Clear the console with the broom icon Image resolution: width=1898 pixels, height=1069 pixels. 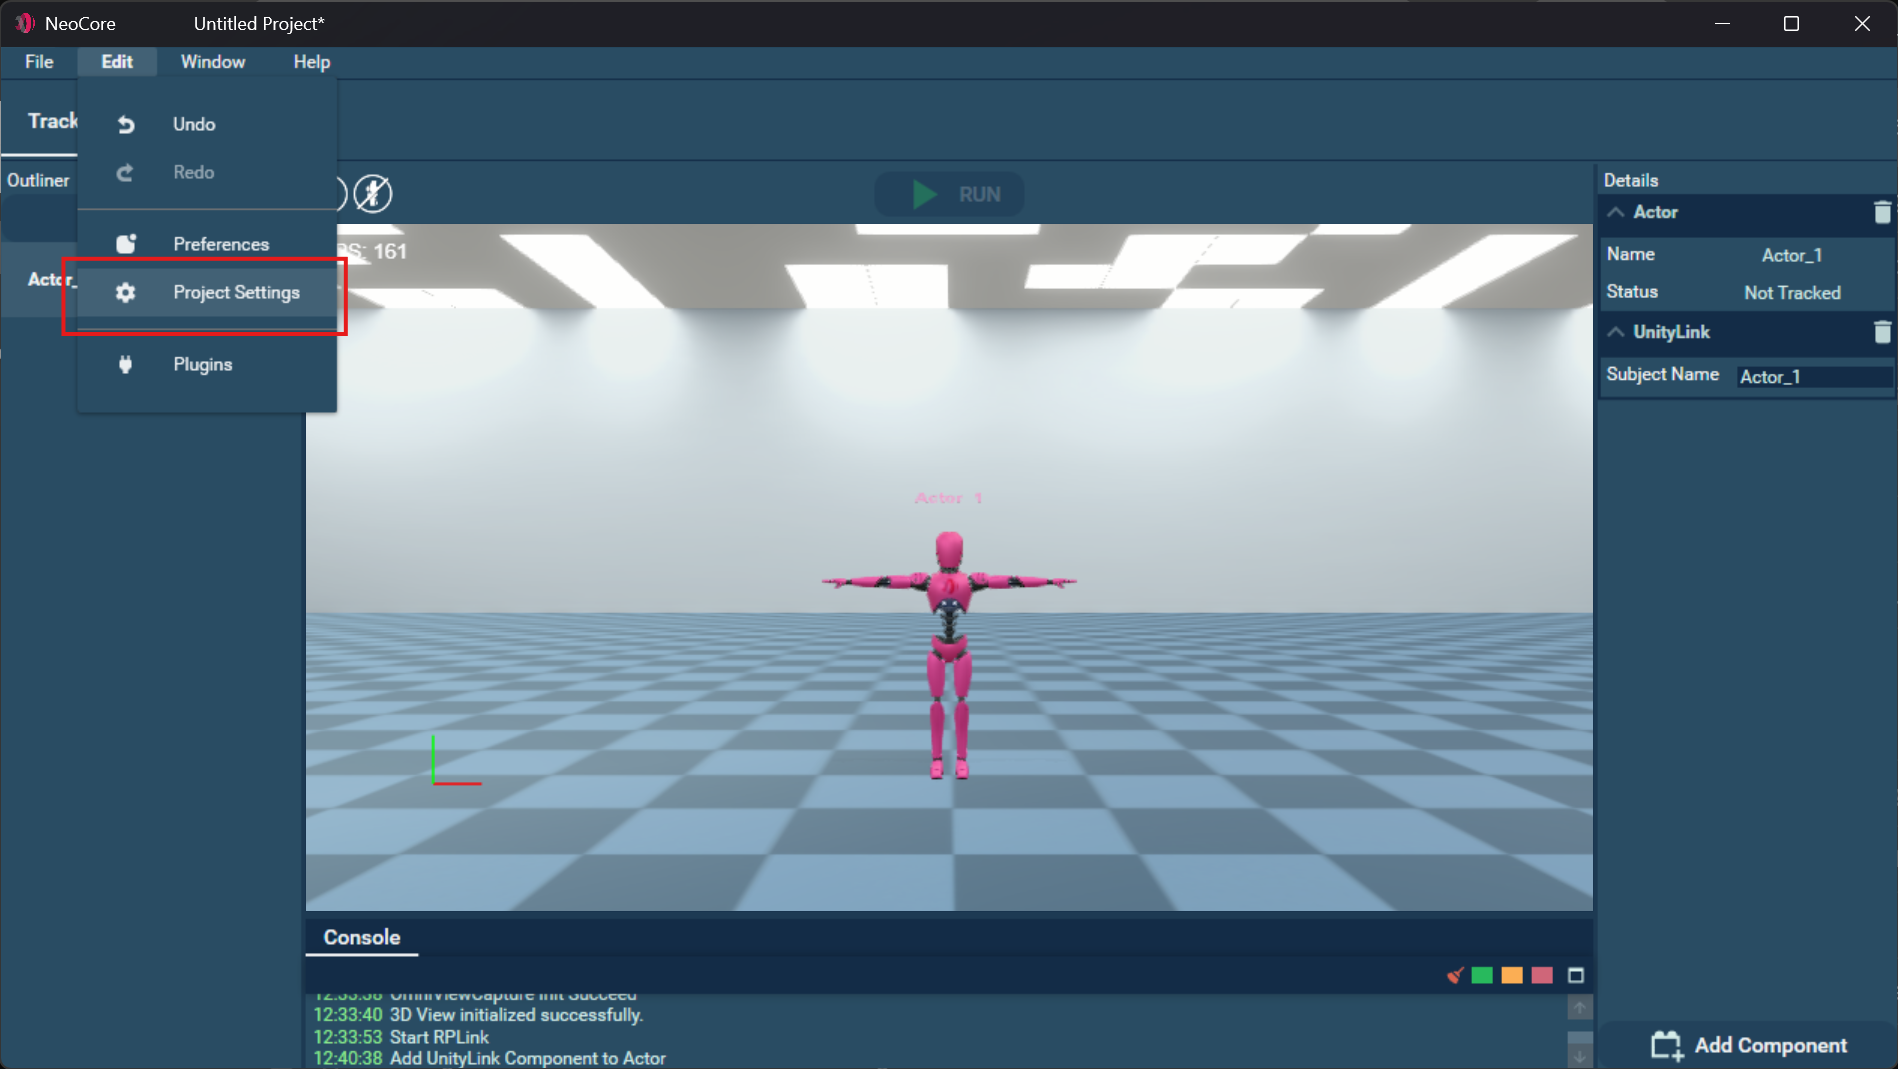tap(1454, 975)
